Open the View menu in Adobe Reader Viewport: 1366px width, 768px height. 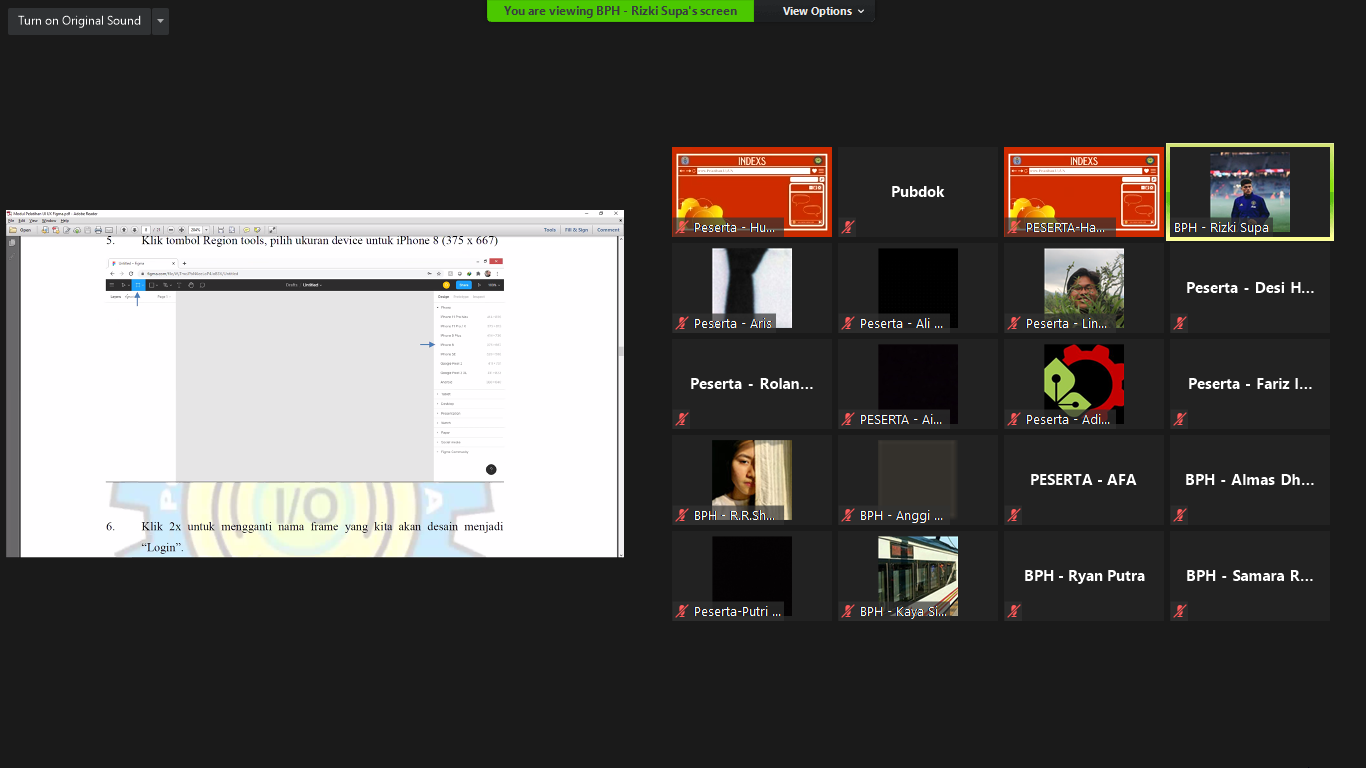(33, 221)
